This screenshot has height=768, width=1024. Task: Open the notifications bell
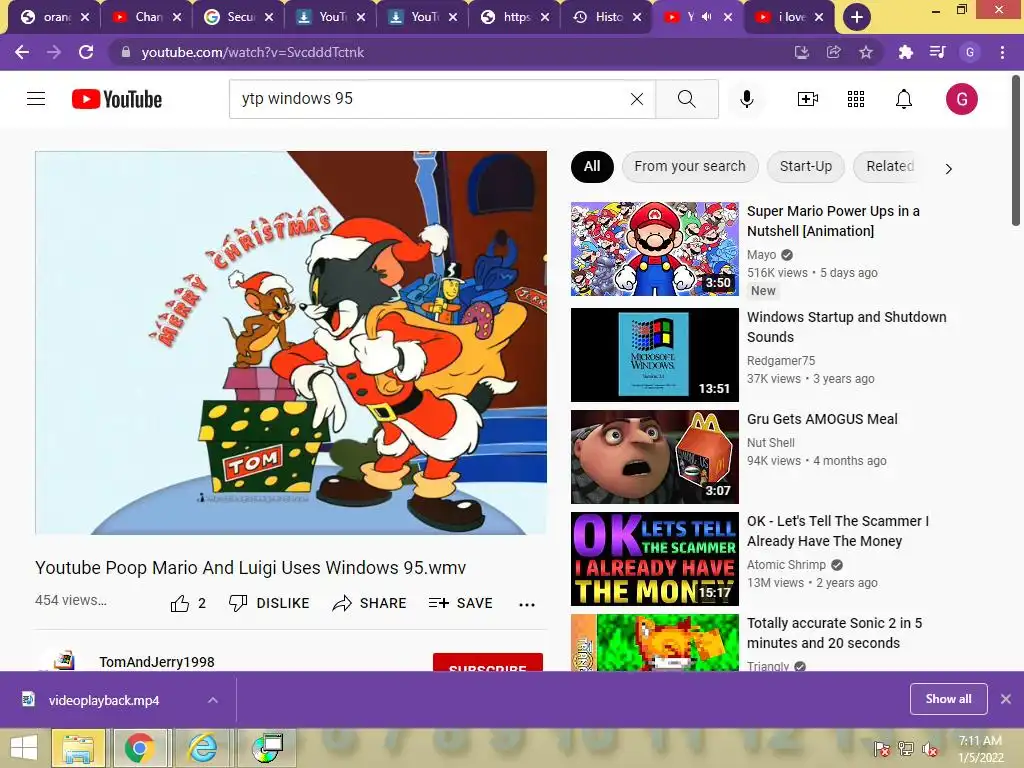coord(904,99)
